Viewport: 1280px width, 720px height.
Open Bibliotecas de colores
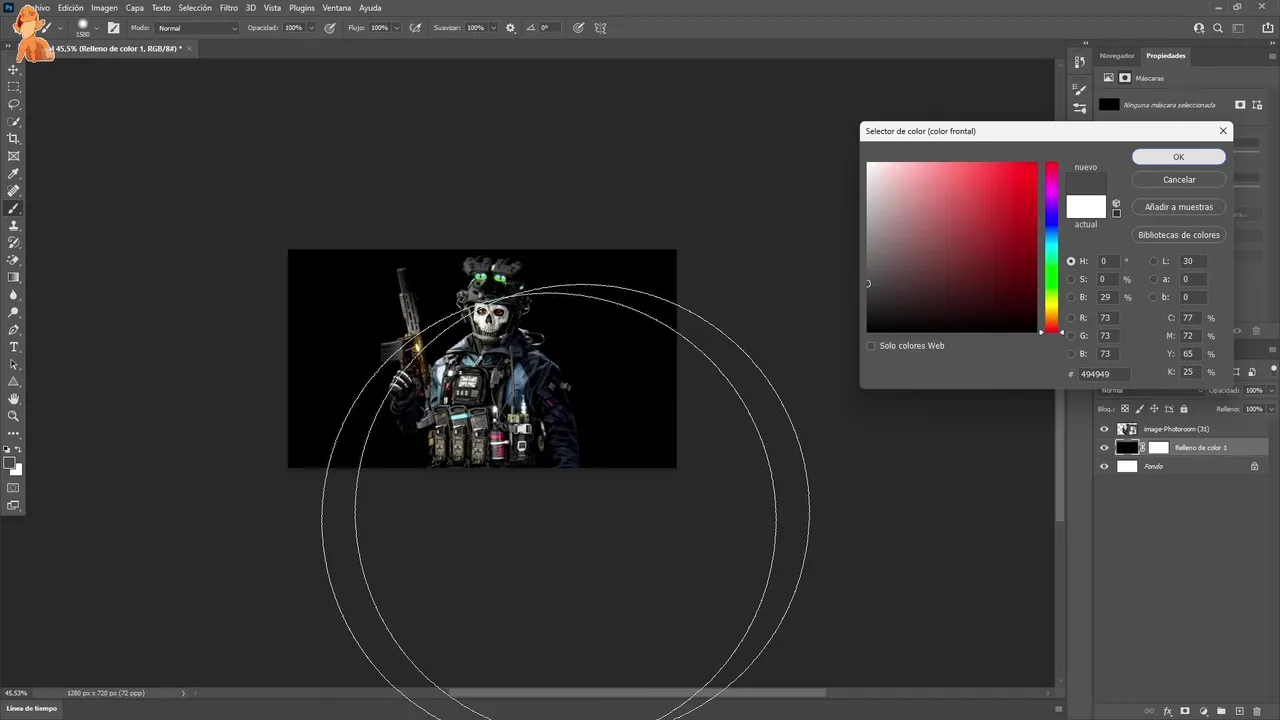tap(1179, 235)
